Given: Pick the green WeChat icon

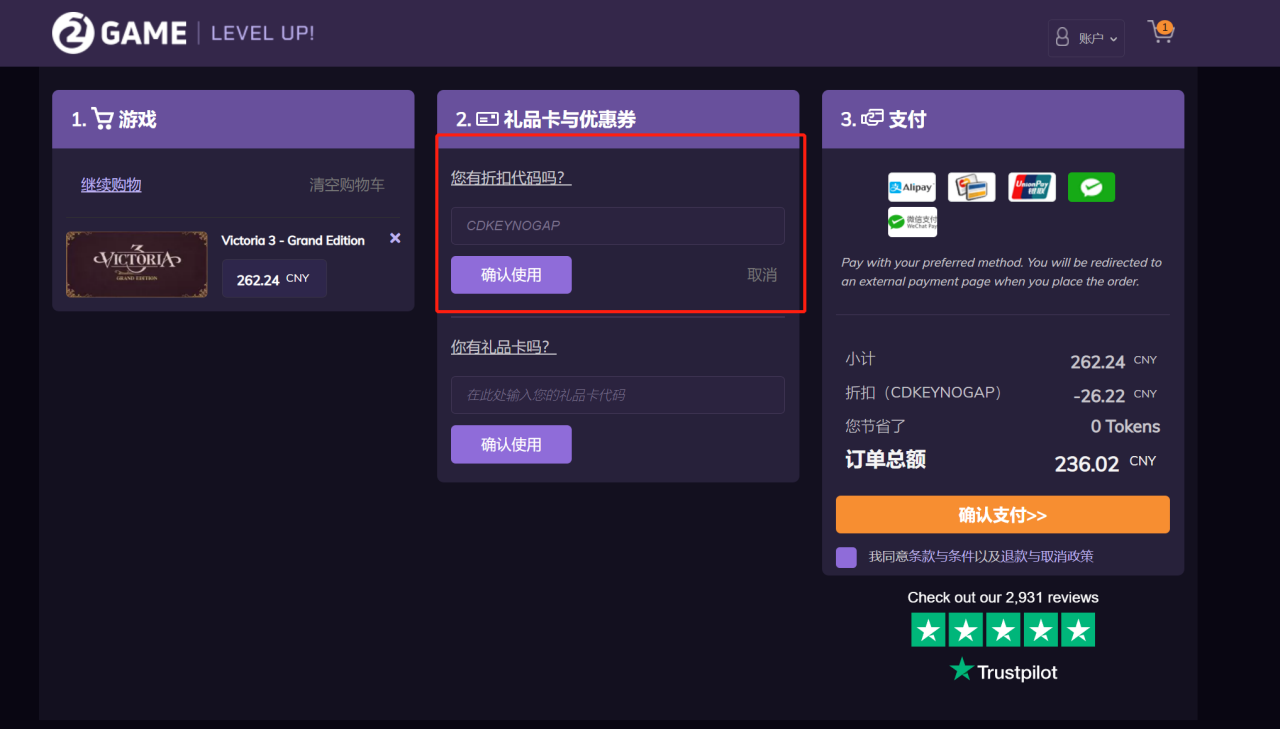Looking at the screenshot, I should click(1091, 187).
